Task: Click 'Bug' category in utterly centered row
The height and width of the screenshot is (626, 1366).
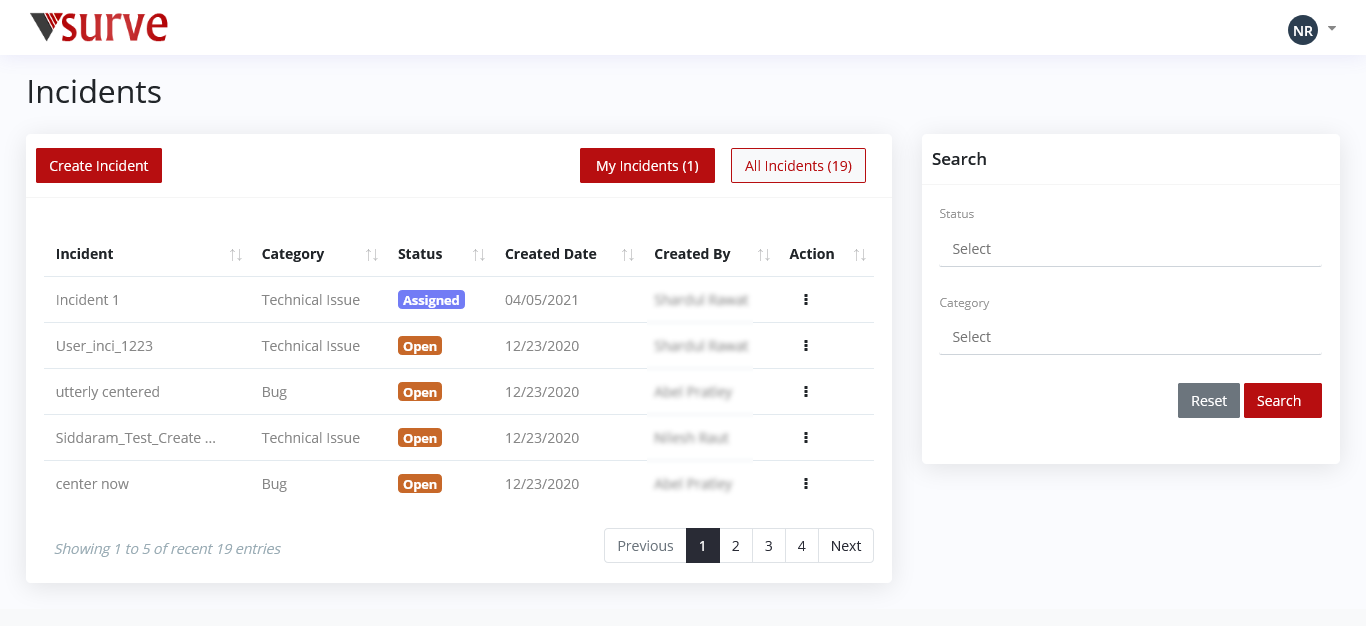Action: click(x=274, y=392)
